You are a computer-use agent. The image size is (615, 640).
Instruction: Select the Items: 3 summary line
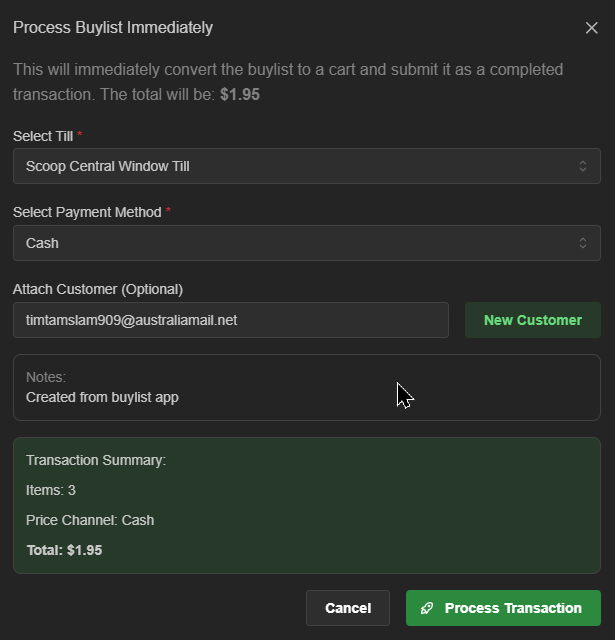[51, 490]
